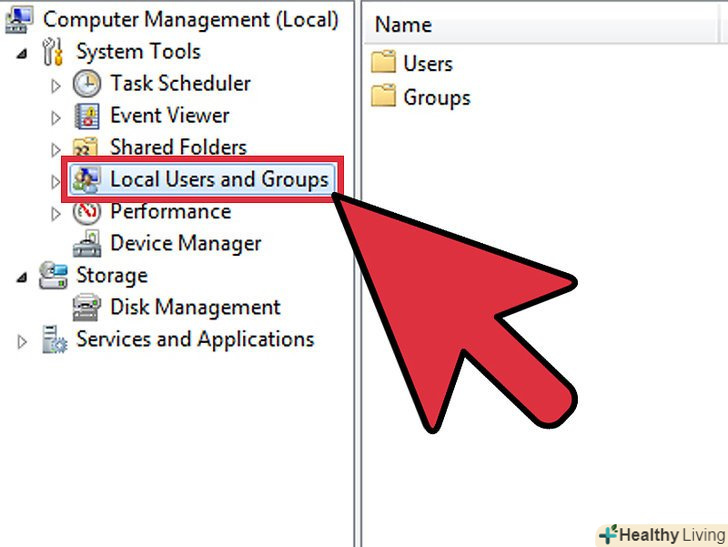Expand the Local Users and Groups node

56,182
